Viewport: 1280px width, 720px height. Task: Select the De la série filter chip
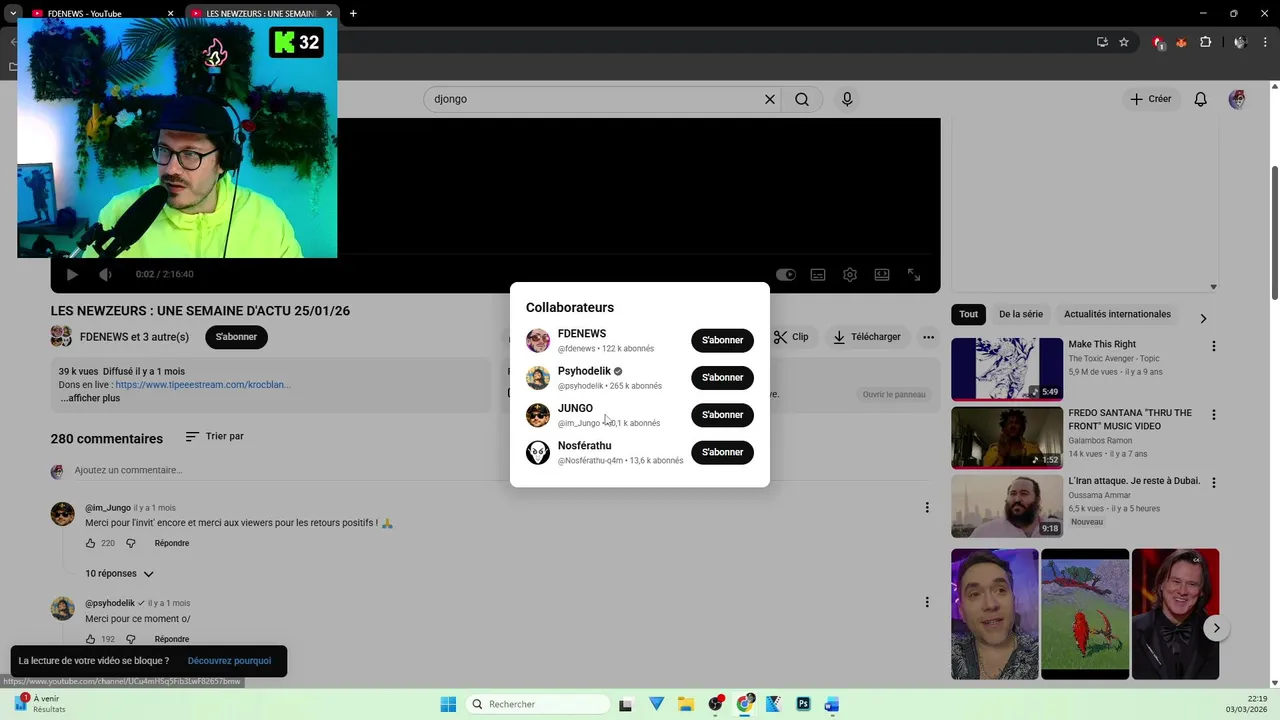click(x=1021, y=314)
